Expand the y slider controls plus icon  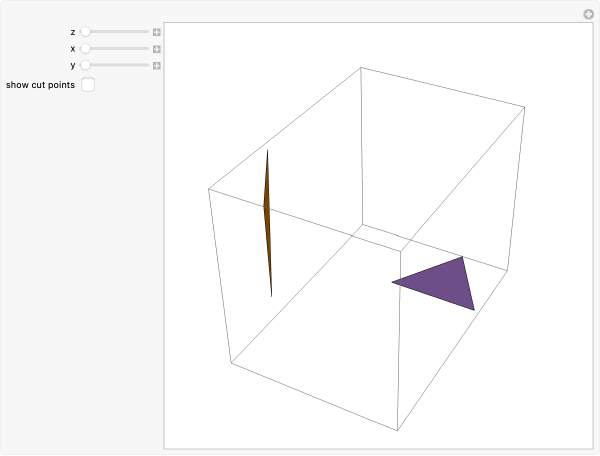pyautogui.click(x=157, y=65)
